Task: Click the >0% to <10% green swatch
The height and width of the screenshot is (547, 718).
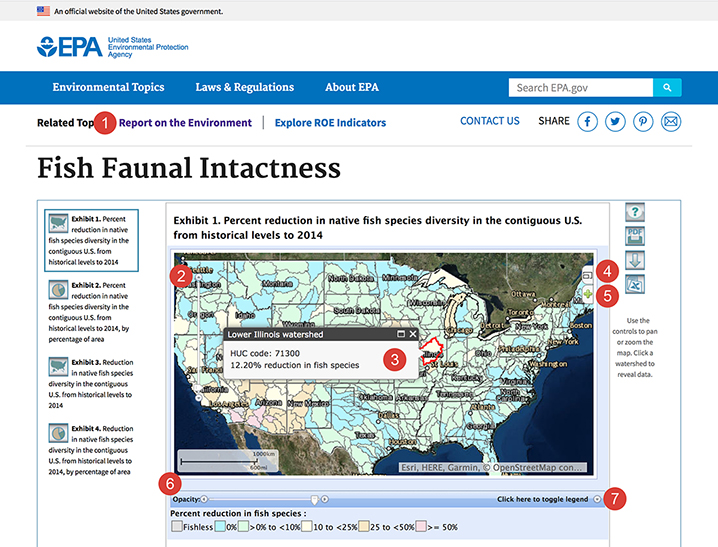Action: (243, 526)
